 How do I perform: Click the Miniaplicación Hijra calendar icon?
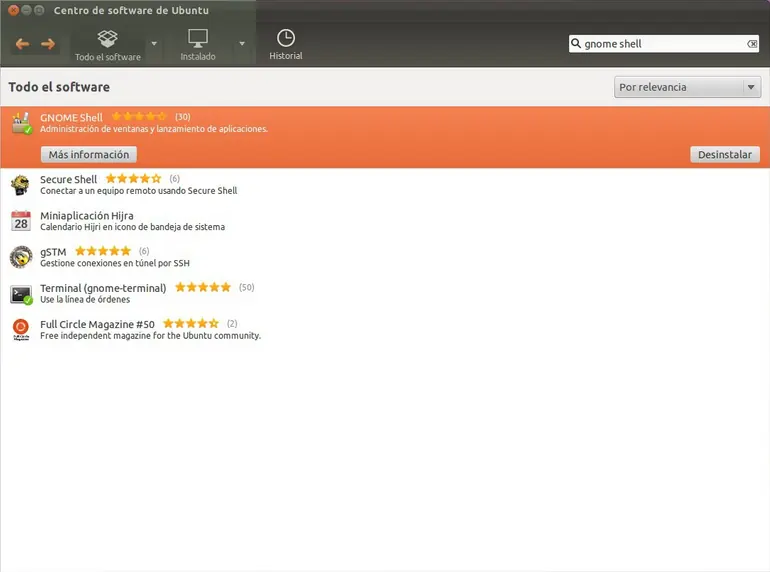tap(21, 221)
